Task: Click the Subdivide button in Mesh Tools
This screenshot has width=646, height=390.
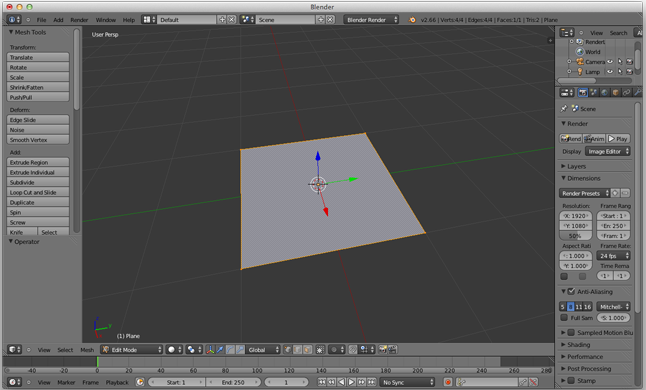Action: pos(38,182)
